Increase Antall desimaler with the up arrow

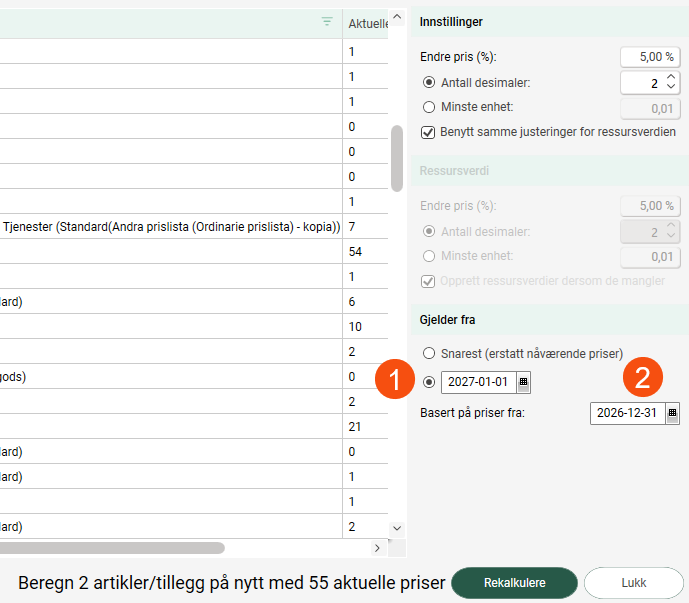(671, 77)
